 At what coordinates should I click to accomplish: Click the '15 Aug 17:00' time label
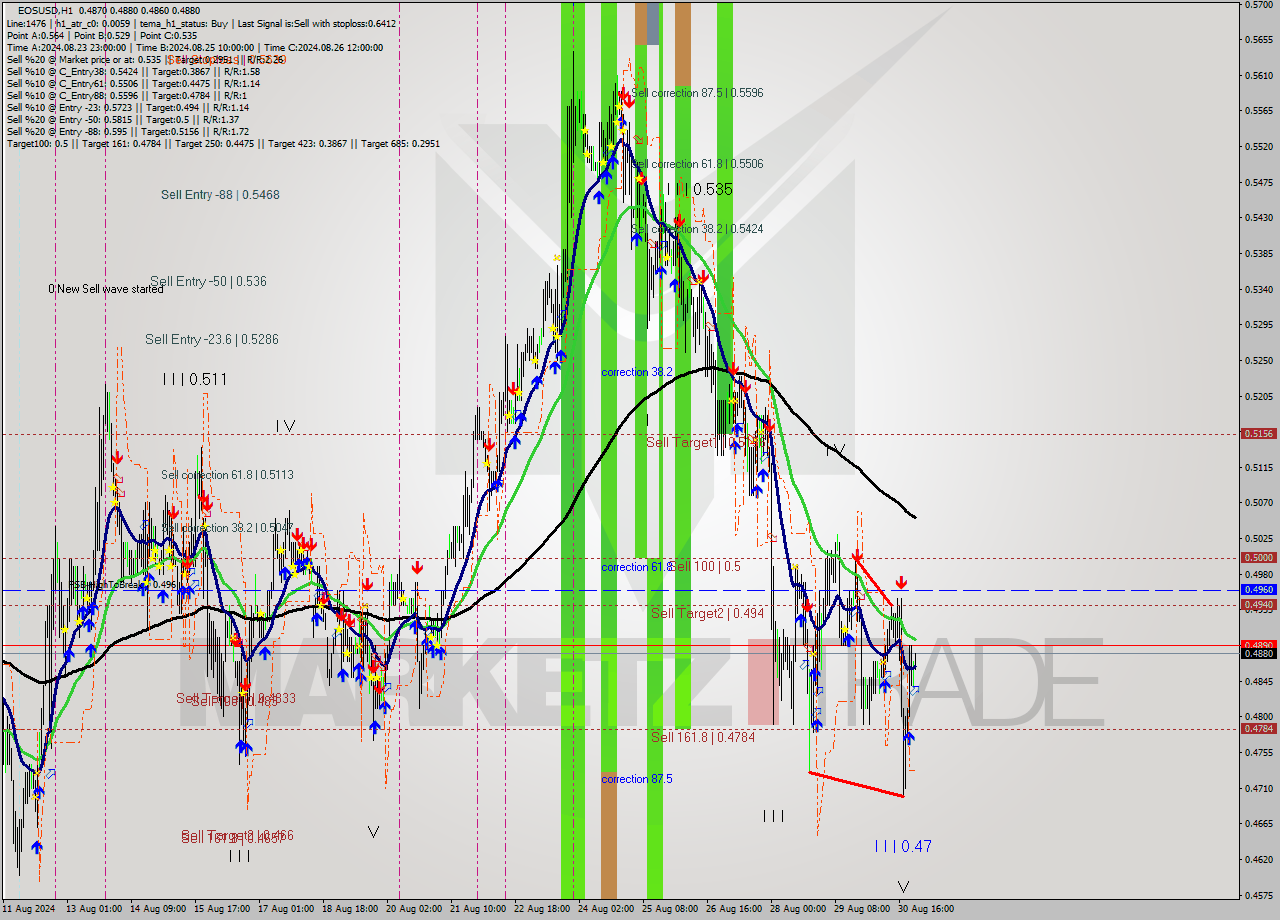coord(222,909)
